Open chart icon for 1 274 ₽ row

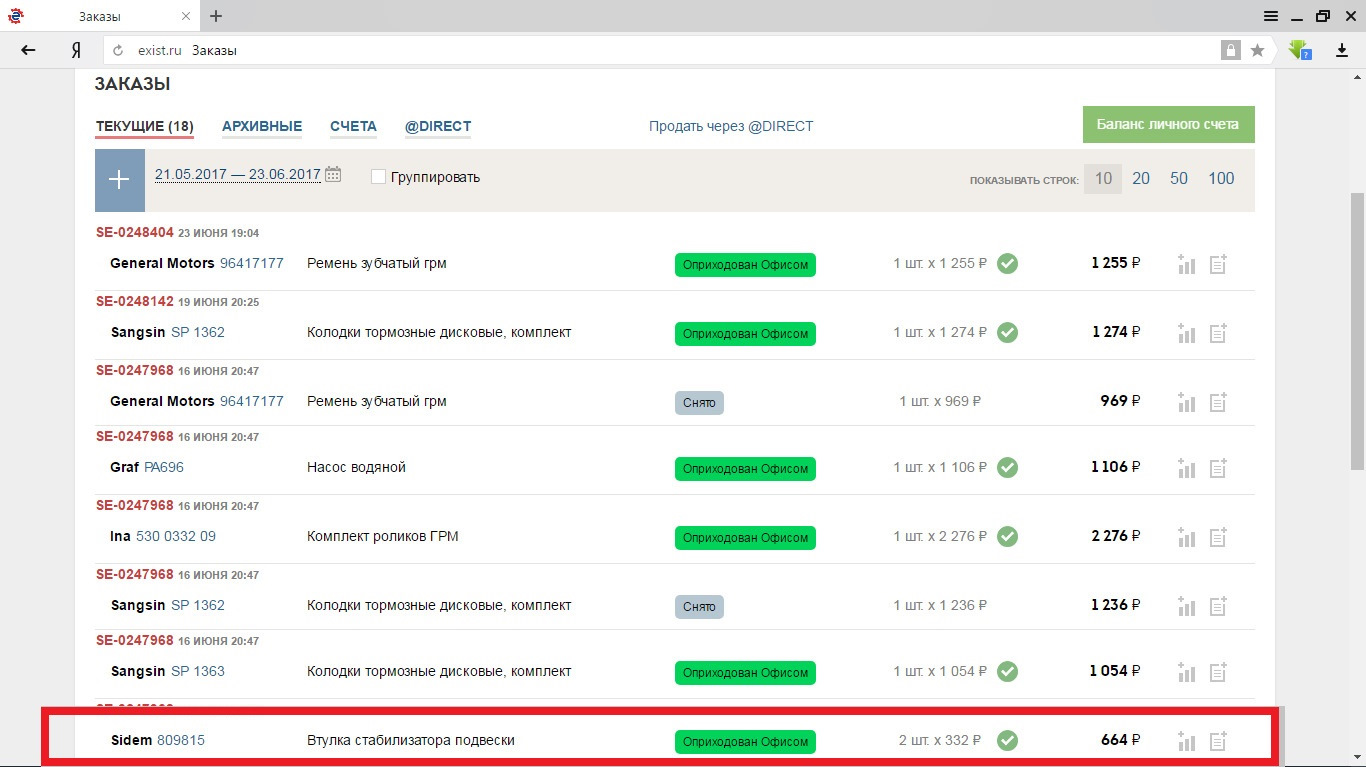tap(1187, 333)
